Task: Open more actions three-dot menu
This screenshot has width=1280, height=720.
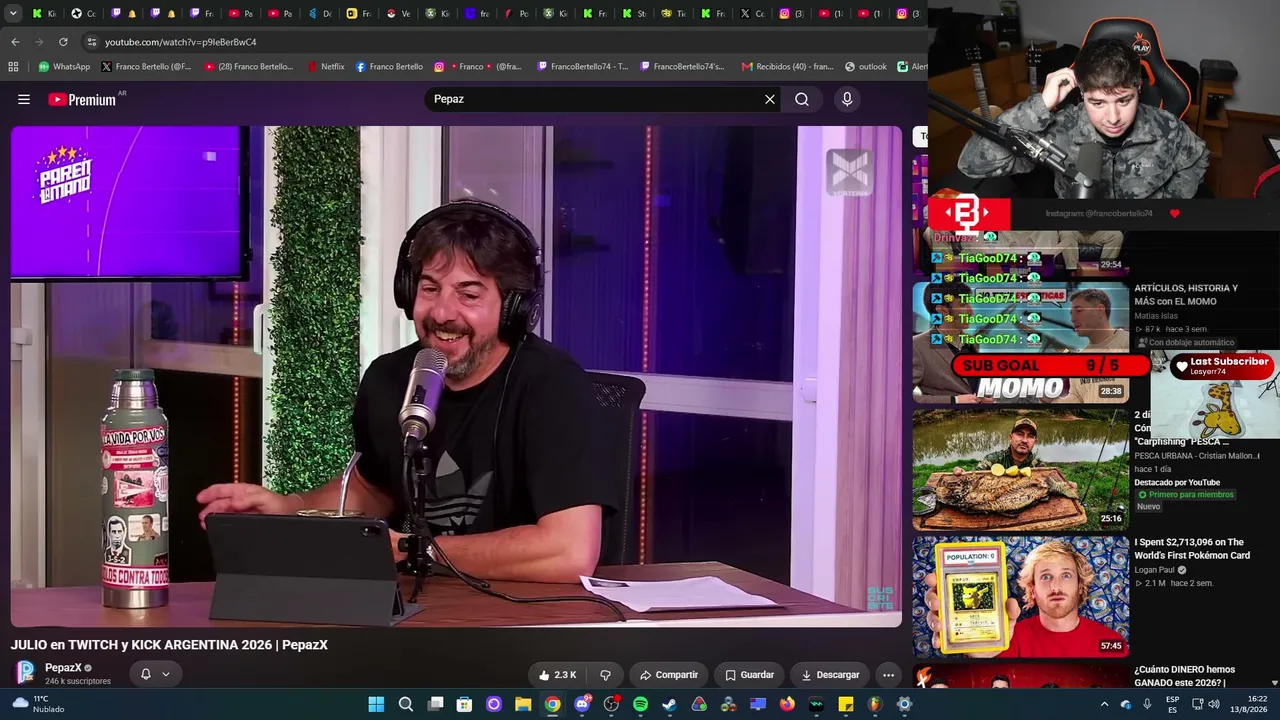Action: tap(888, 675)
